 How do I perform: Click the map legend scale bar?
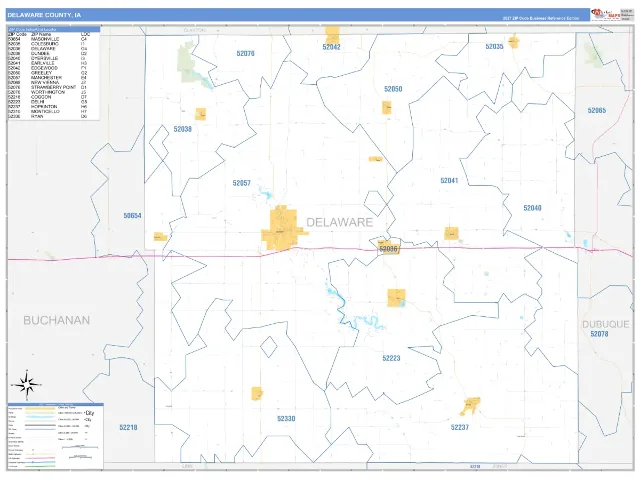coord(80,447)
